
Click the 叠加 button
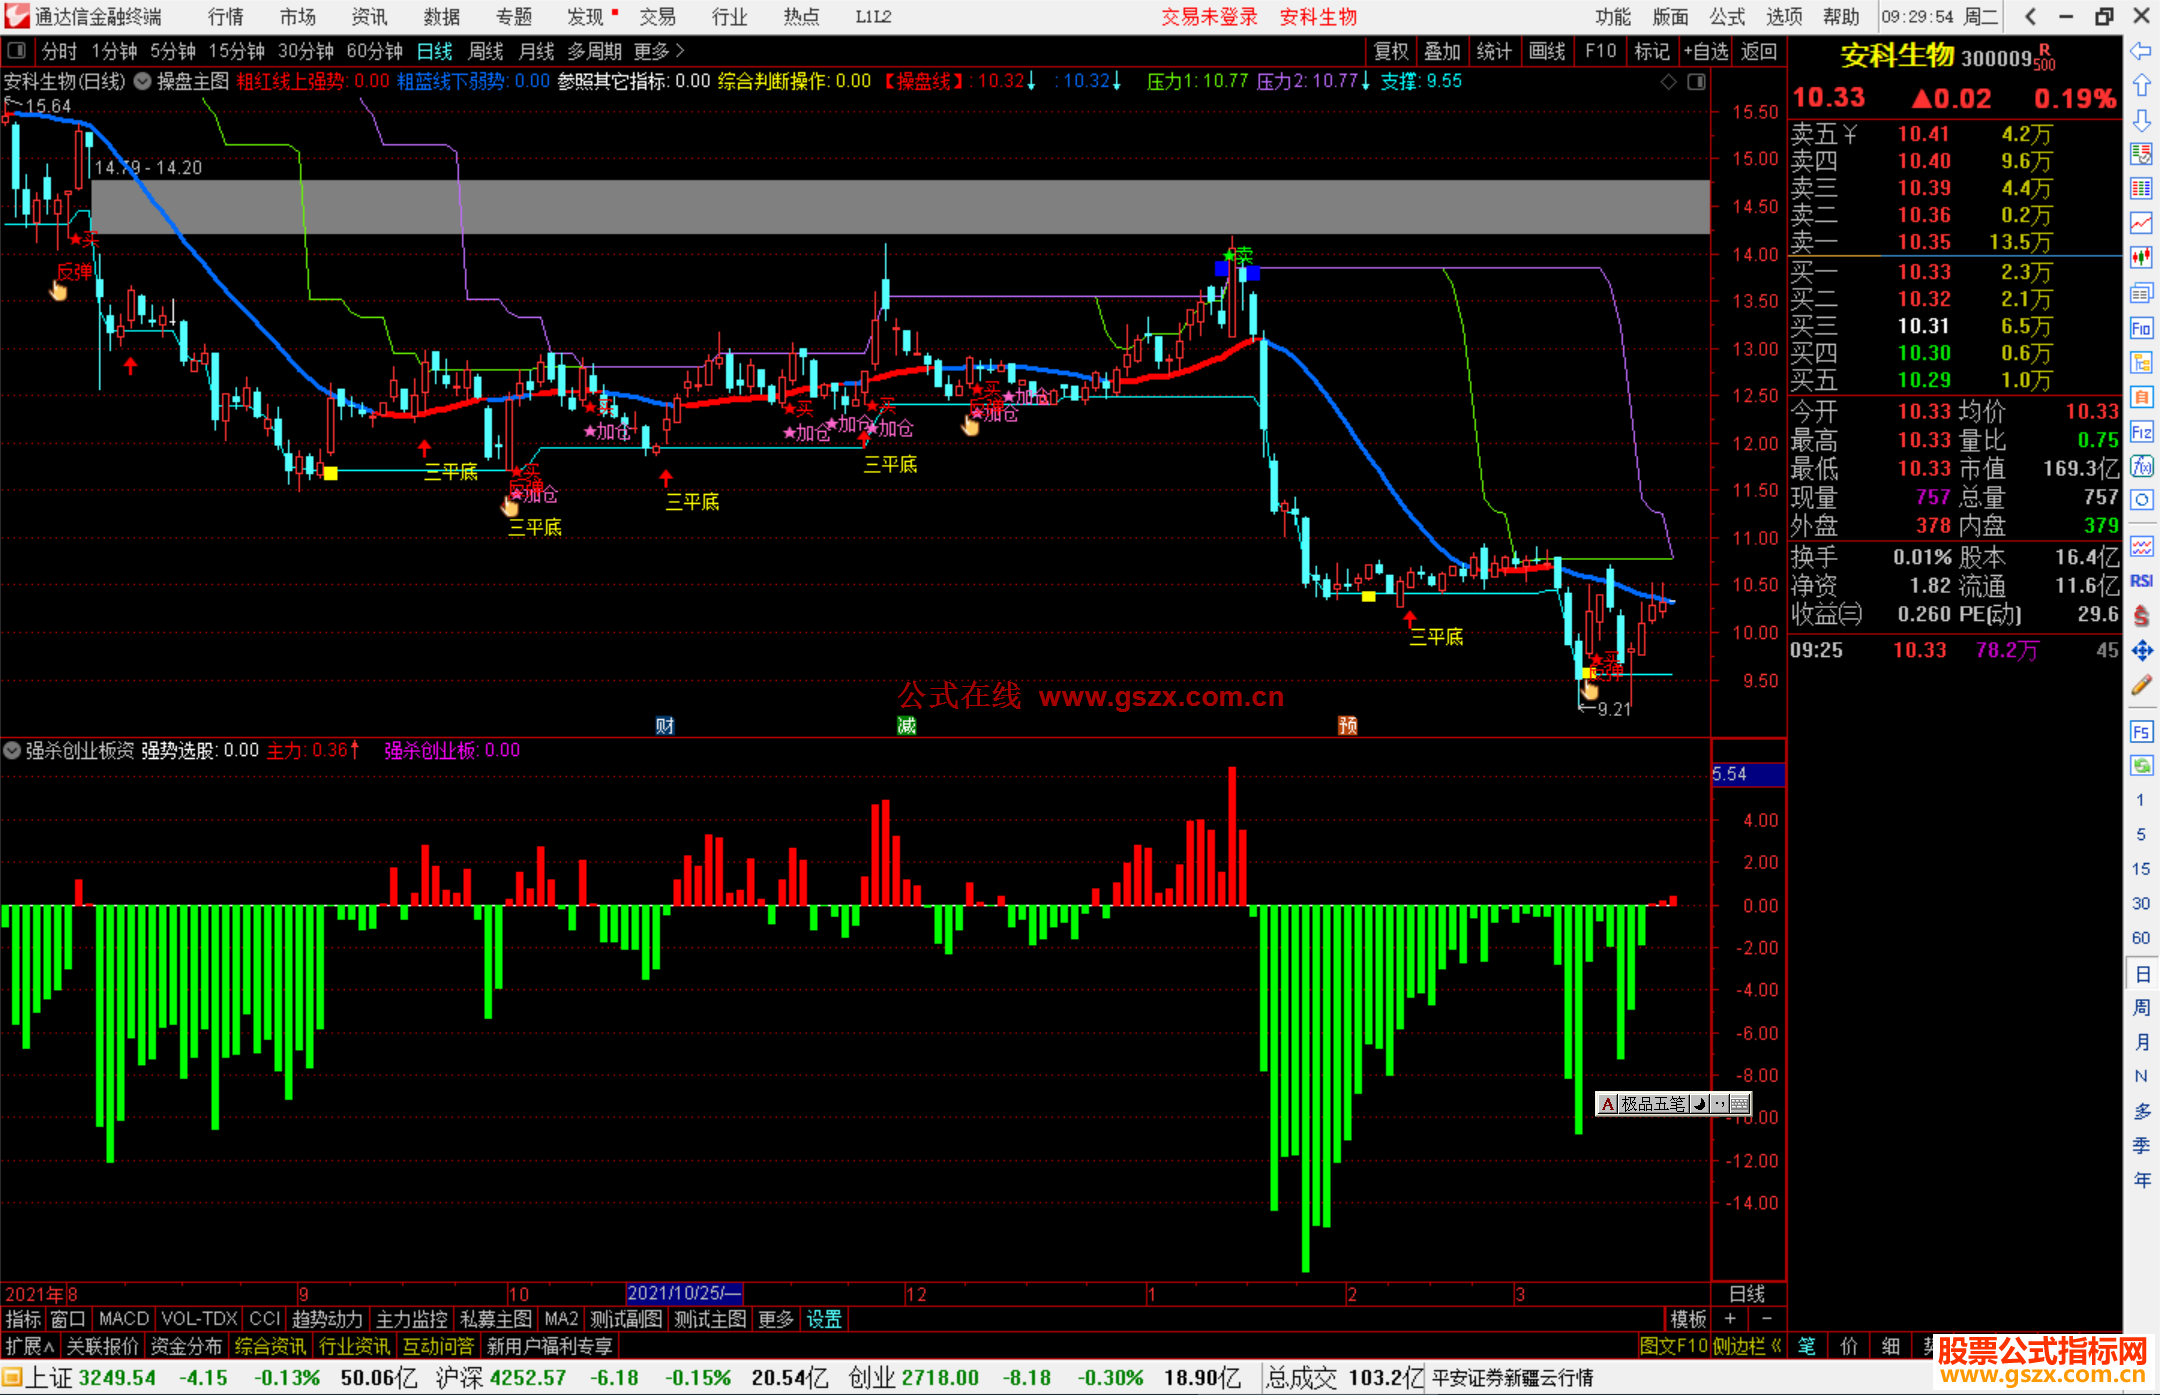[1442, 51]
